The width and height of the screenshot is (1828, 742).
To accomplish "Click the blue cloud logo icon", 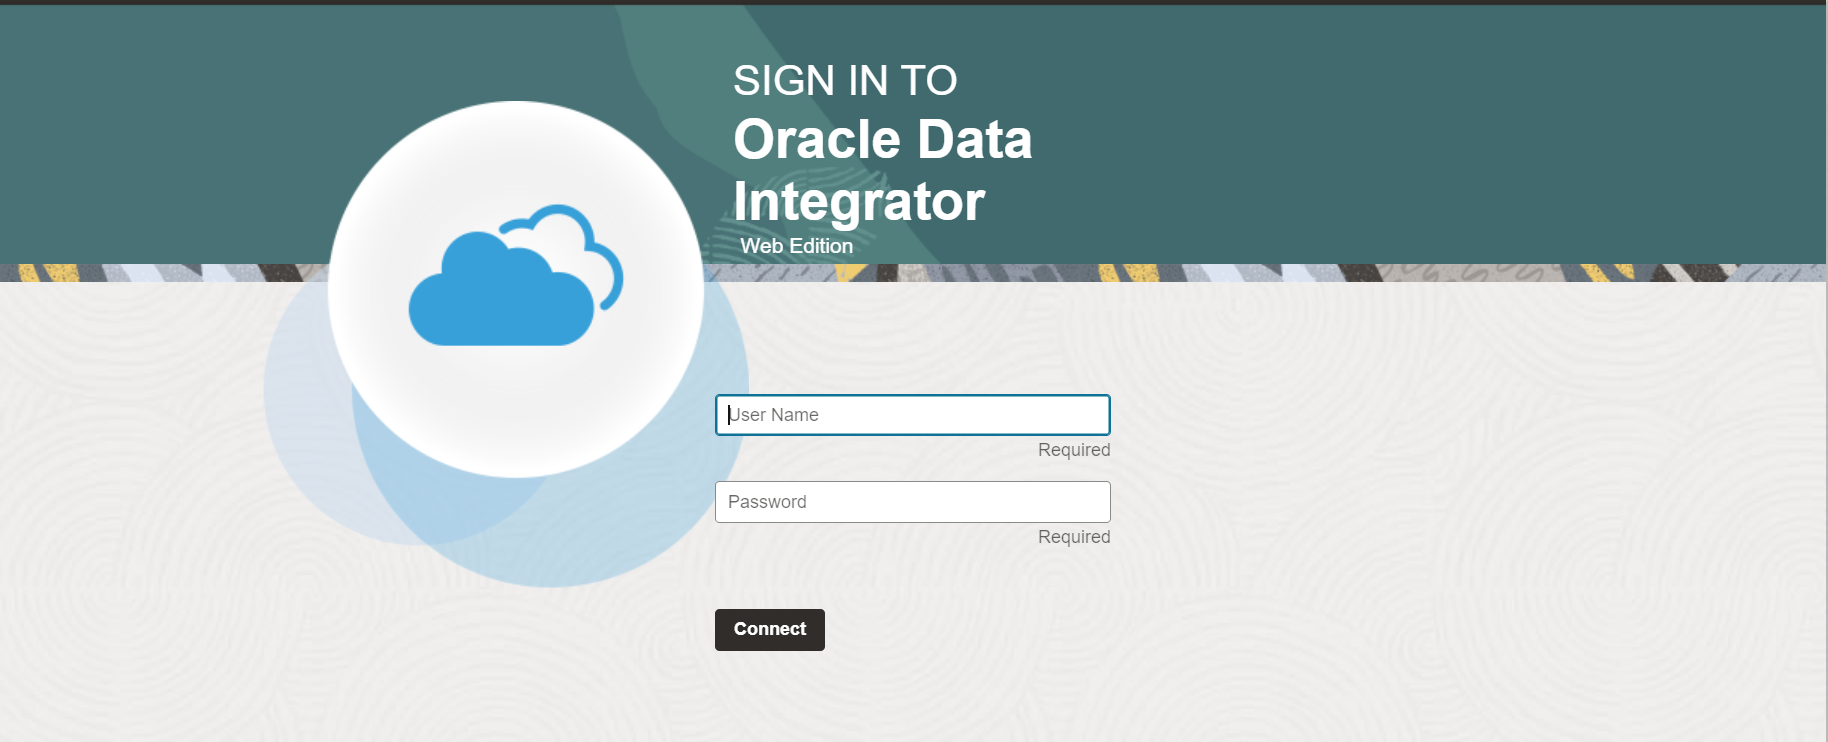I will (516, 275).
